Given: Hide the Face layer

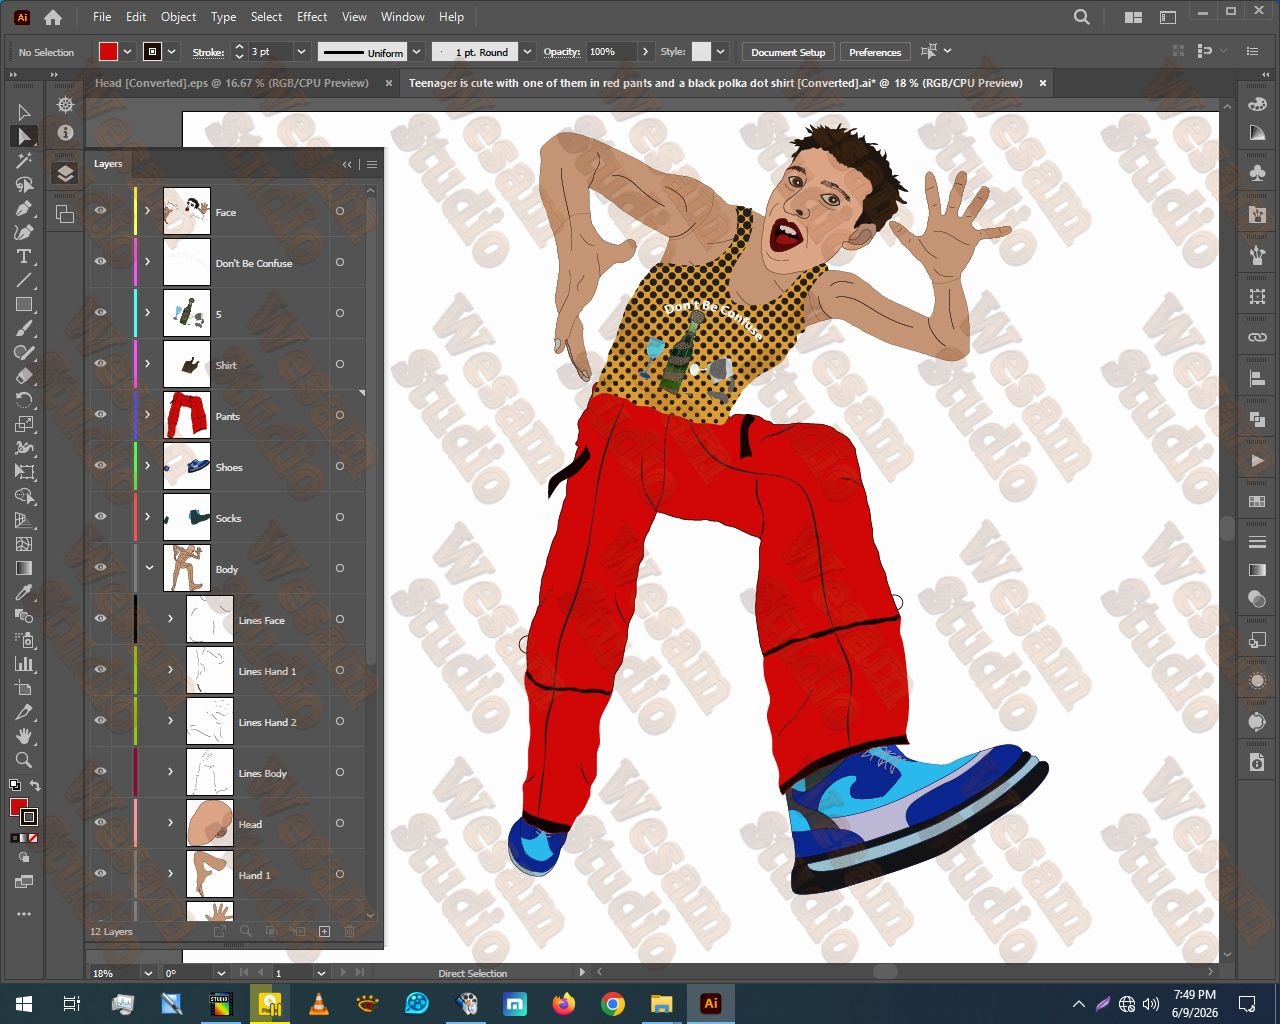Looking at the screenshot, I should coord(100,211).
